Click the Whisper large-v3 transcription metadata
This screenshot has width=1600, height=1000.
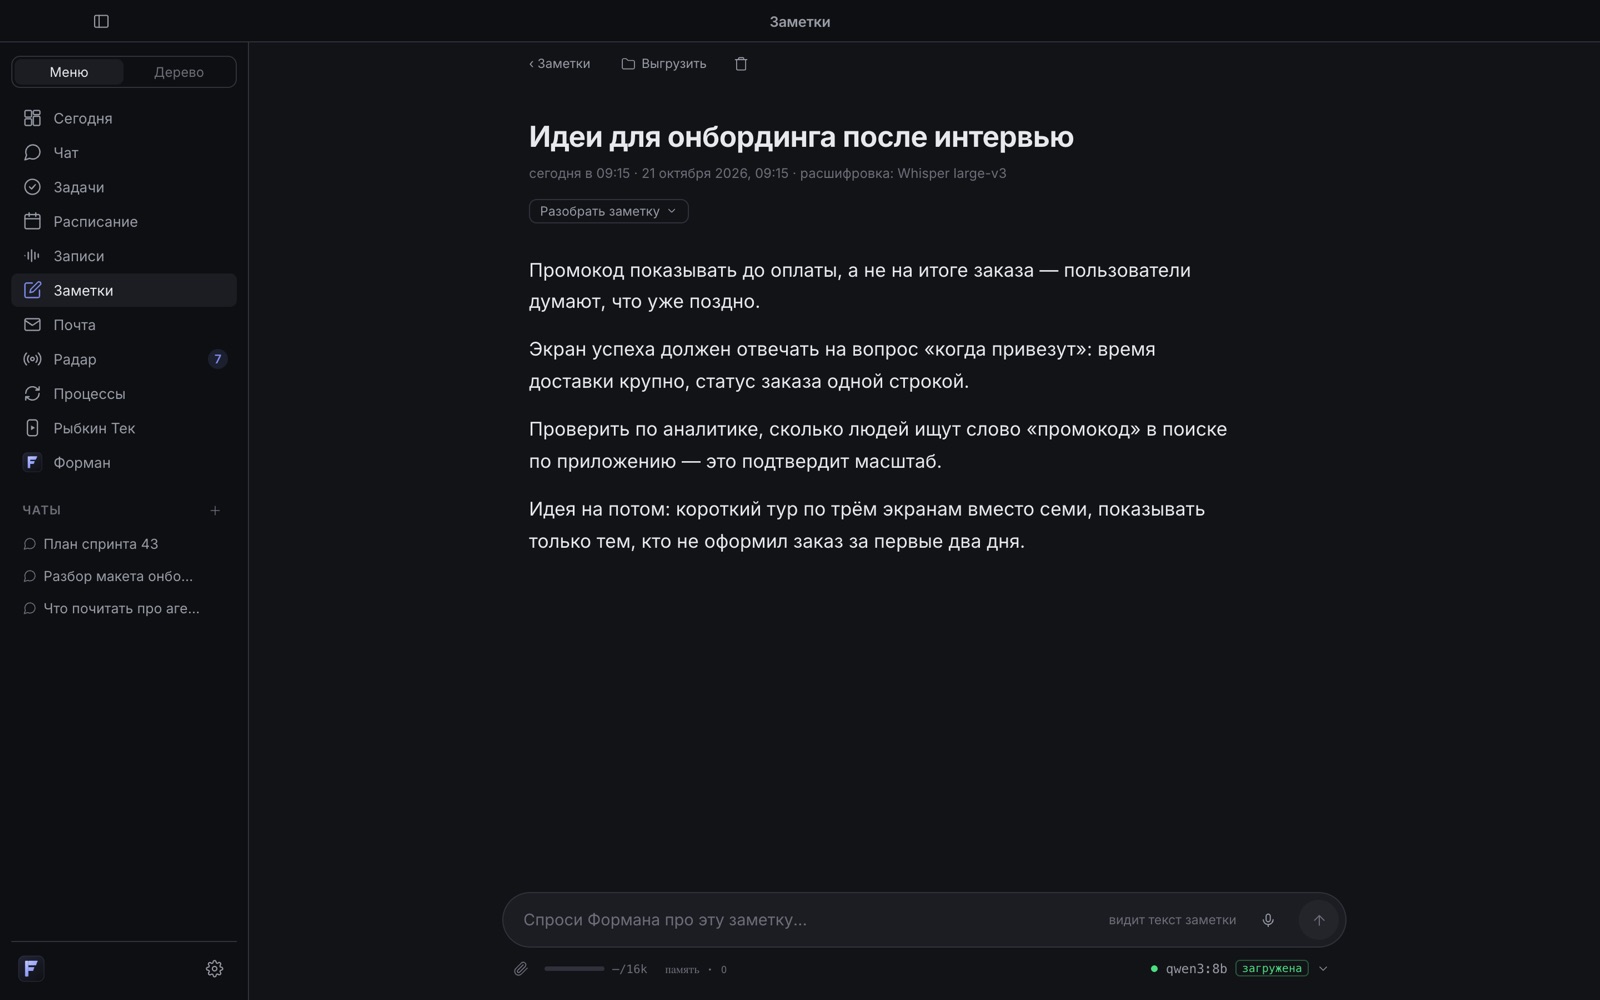point(903,173)
